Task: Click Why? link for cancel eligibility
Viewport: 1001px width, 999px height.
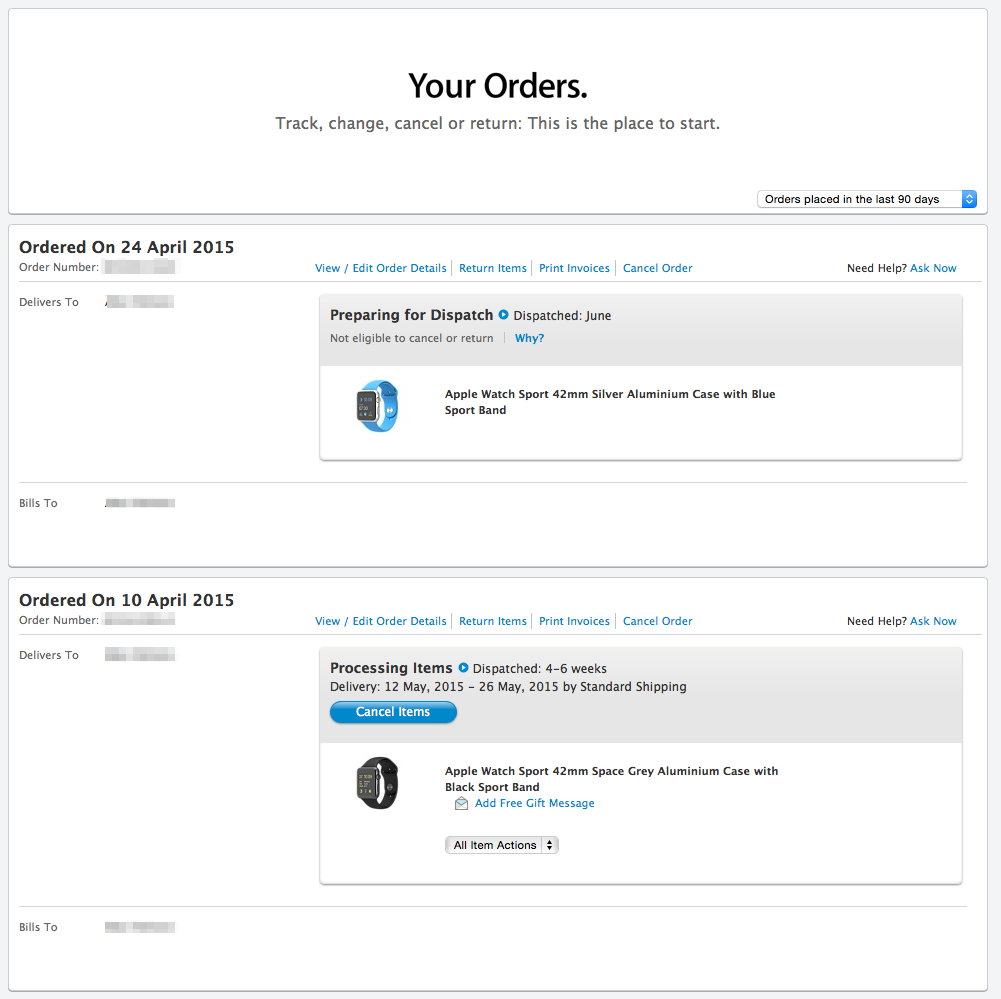Action: point(529,338)
